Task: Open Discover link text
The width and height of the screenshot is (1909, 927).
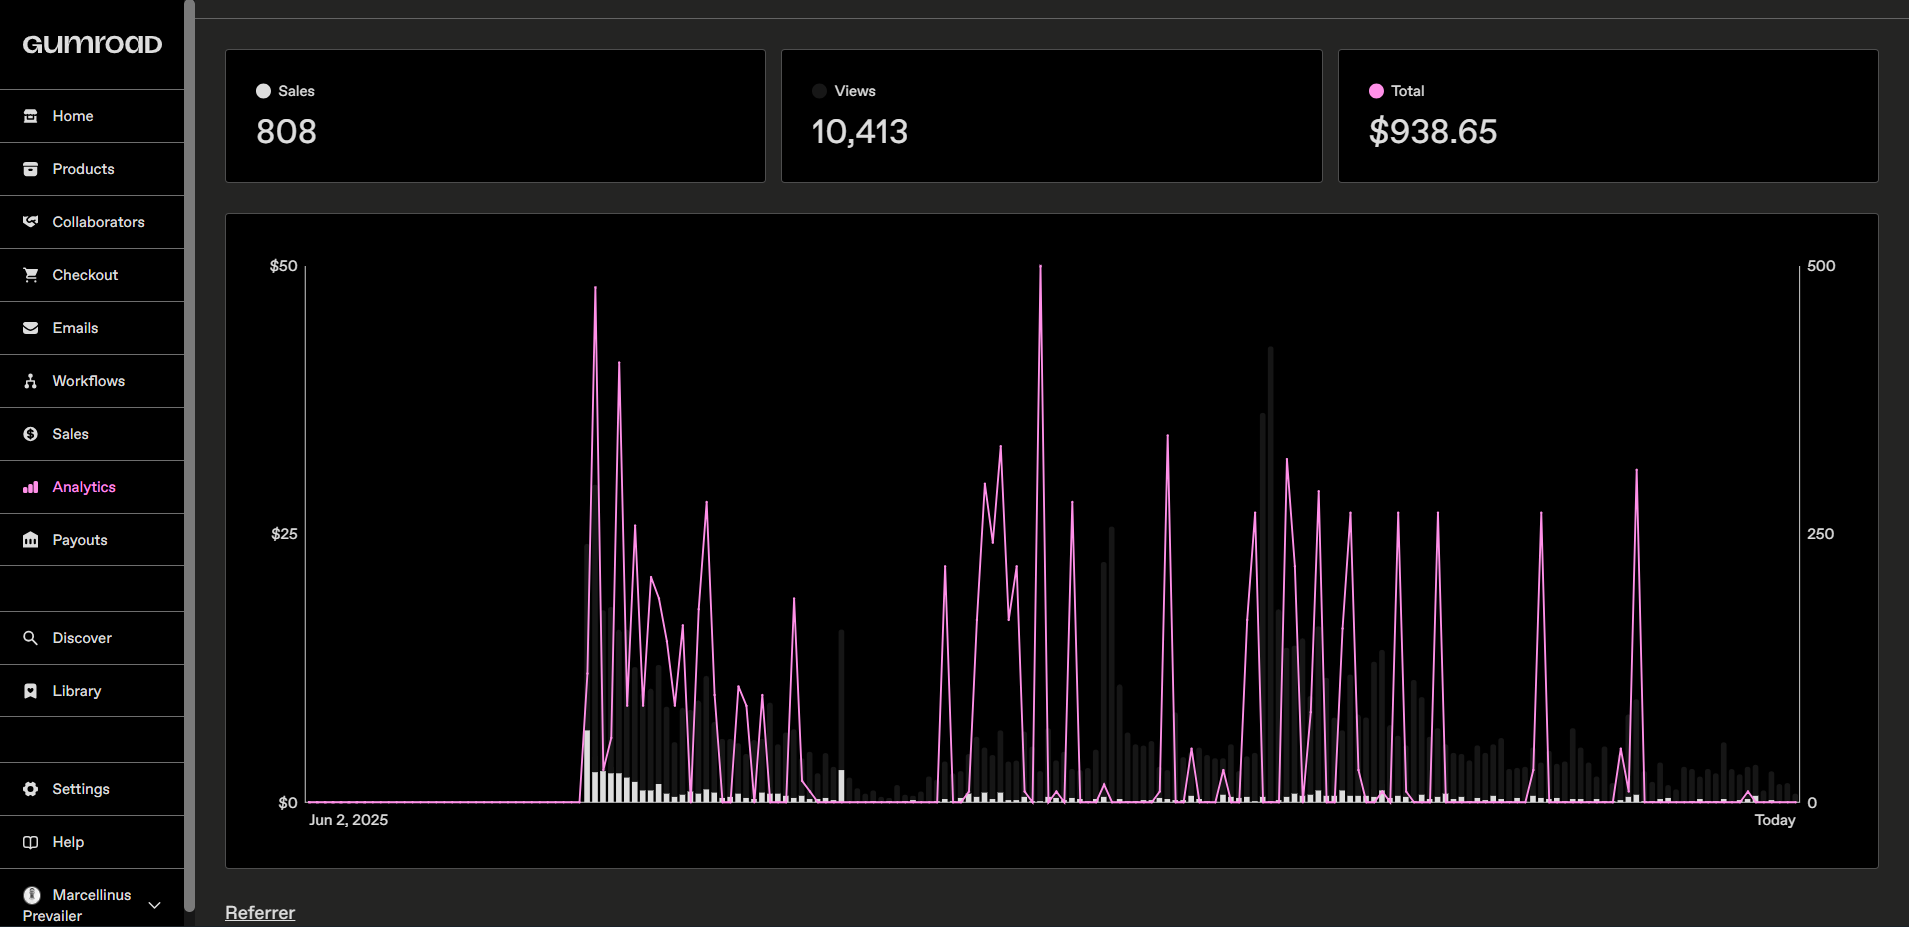Action: [x=82, y=638]
